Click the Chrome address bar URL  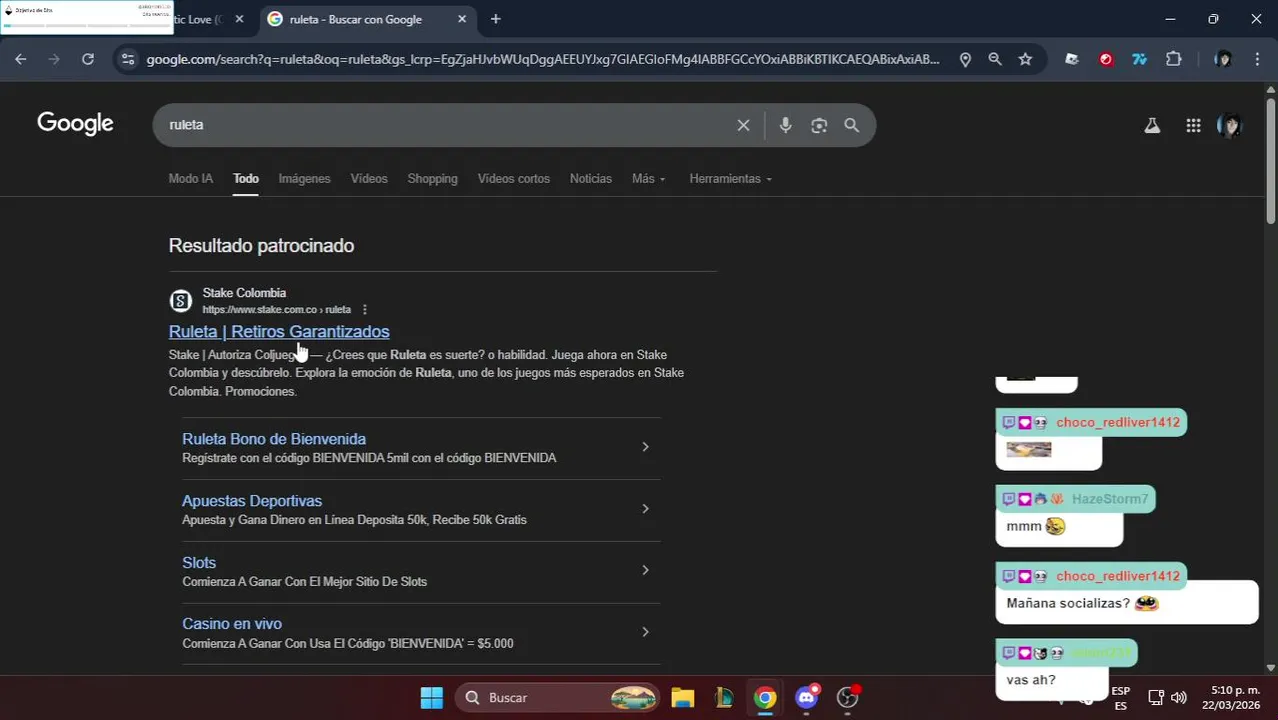click(543, 59)
